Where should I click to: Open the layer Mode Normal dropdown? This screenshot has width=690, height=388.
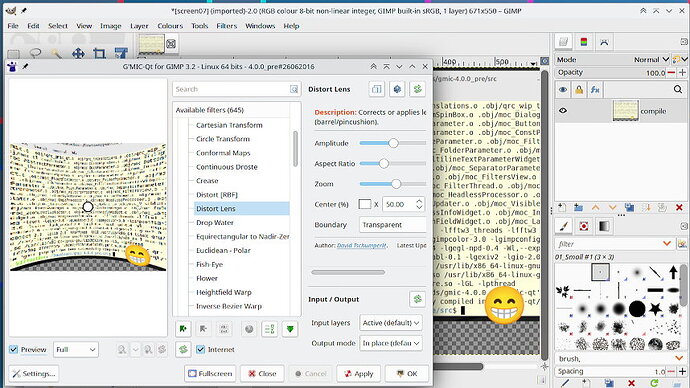pyautogui.click(x=651, y=59)
